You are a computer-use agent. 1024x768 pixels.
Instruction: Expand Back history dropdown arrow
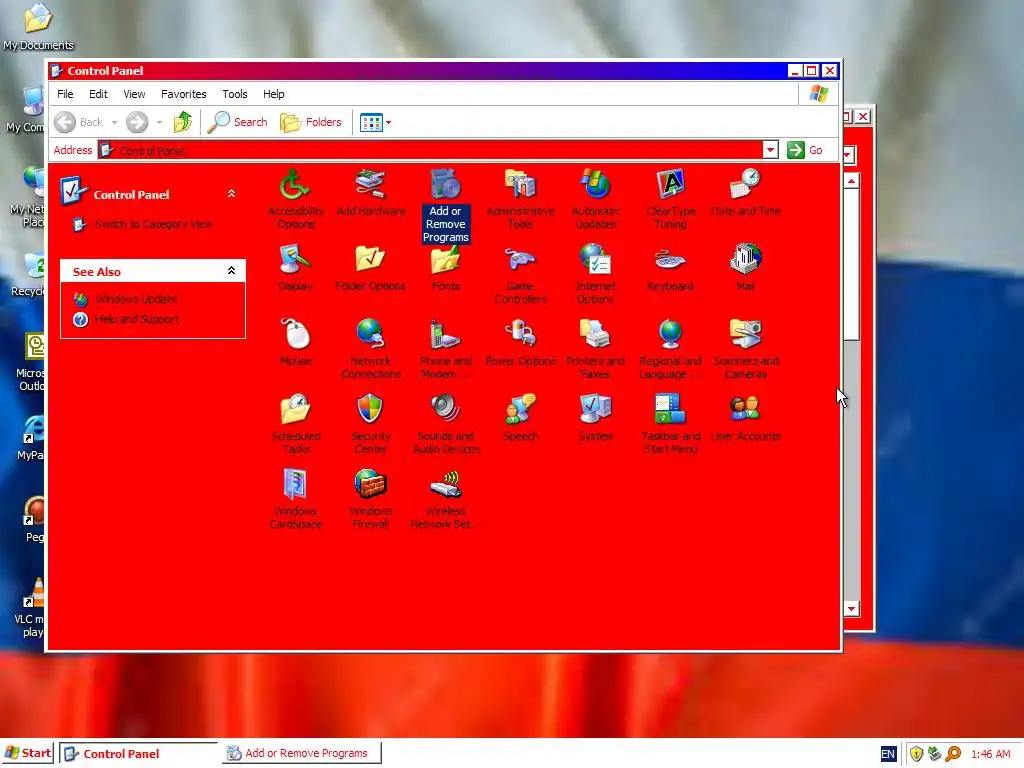pos(114,122)
